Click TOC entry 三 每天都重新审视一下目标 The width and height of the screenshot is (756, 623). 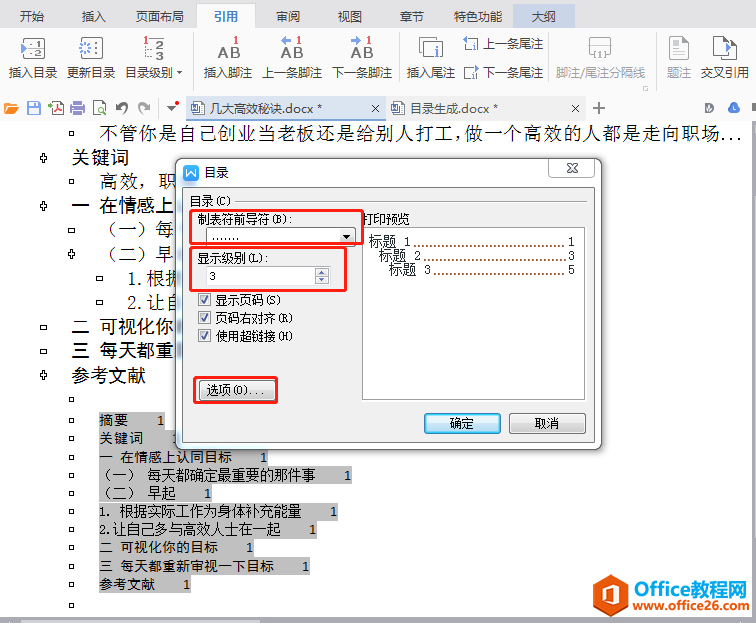(204, 566)
